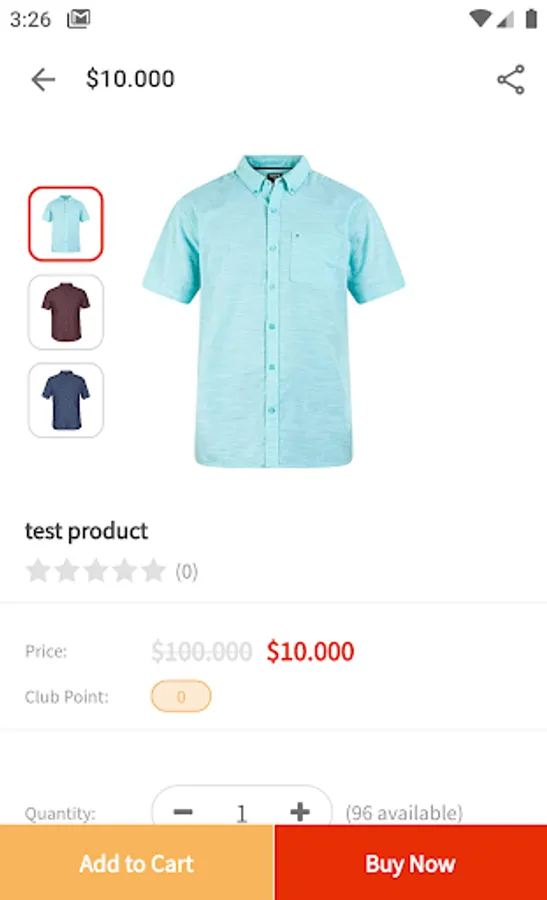Screen dimensions: 547x900
Task: Click the quantity value field
Action: tap(242, 813)
